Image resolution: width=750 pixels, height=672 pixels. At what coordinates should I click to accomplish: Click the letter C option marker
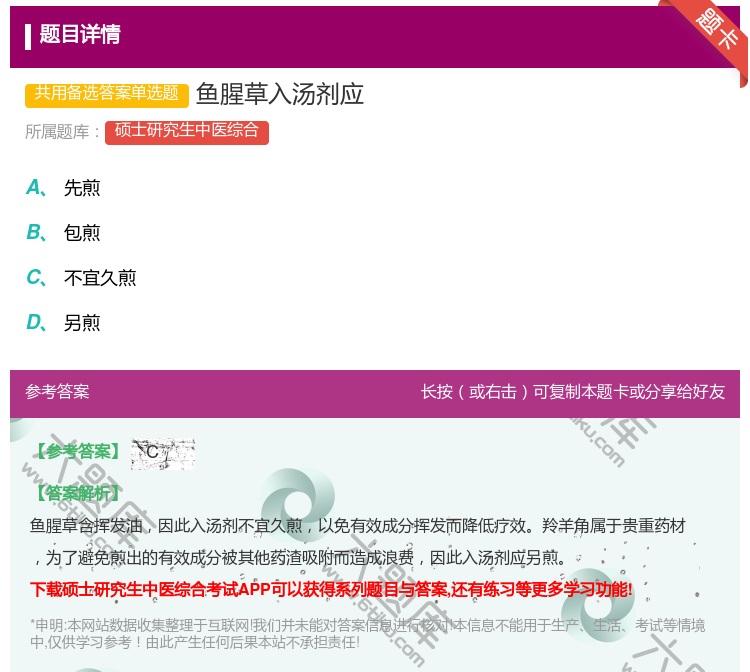click(x=36, y=278)
